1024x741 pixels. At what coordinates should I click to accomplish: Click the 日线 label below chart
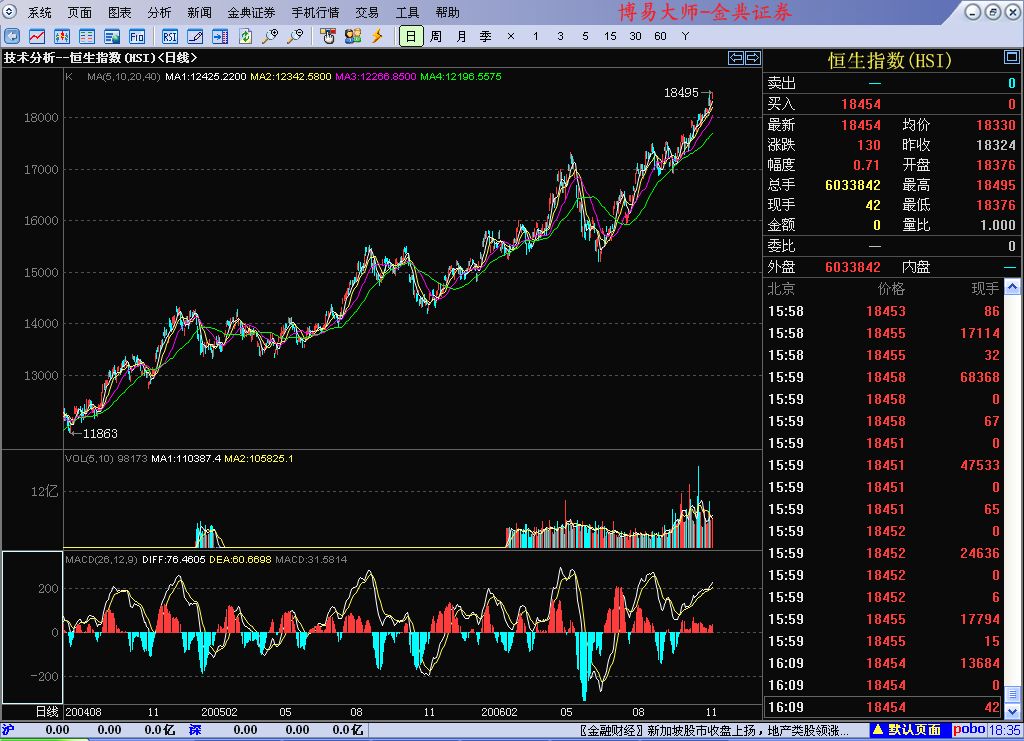coord(47,711)
